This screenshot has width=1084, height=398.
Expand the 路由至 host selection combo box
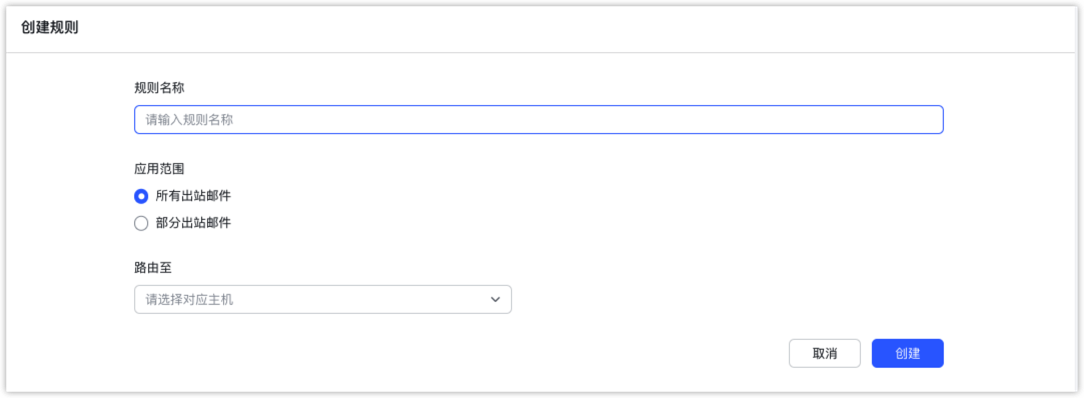(x=323, y=299)
